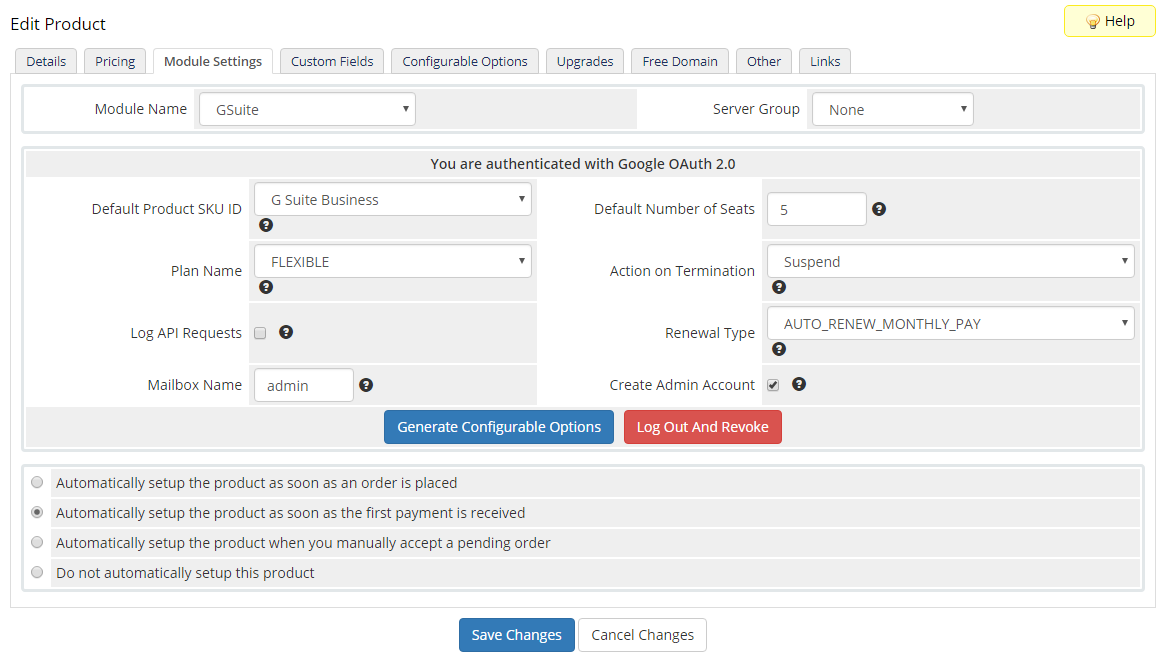Uncheck the Create Admin Account checkbox

(773, 385)
